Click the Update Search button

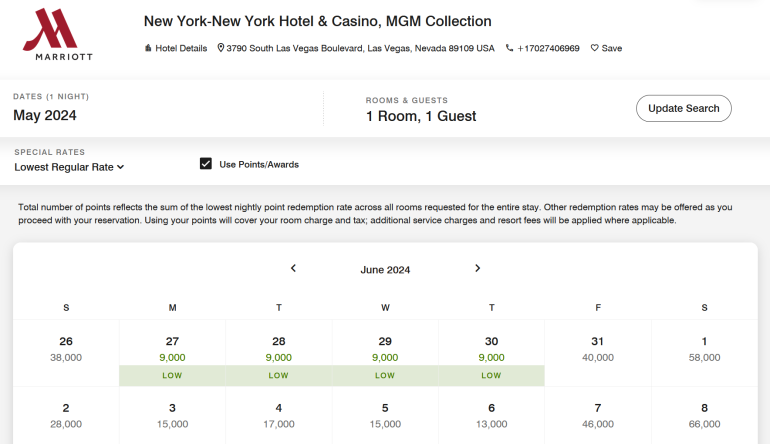[x=683, y=108]
